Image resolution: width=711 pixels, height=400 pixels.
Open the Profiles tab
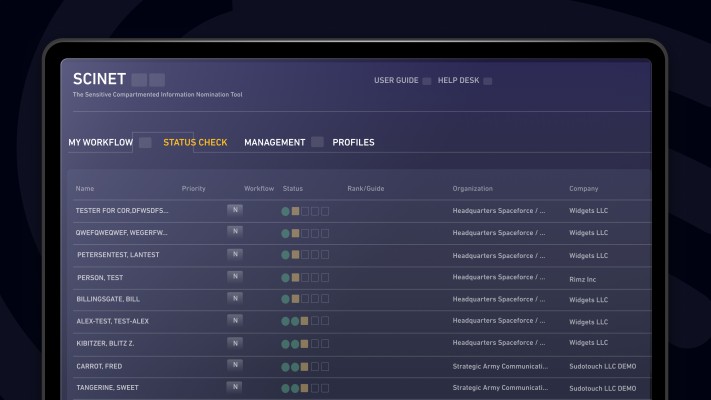[x=353, y=142]
